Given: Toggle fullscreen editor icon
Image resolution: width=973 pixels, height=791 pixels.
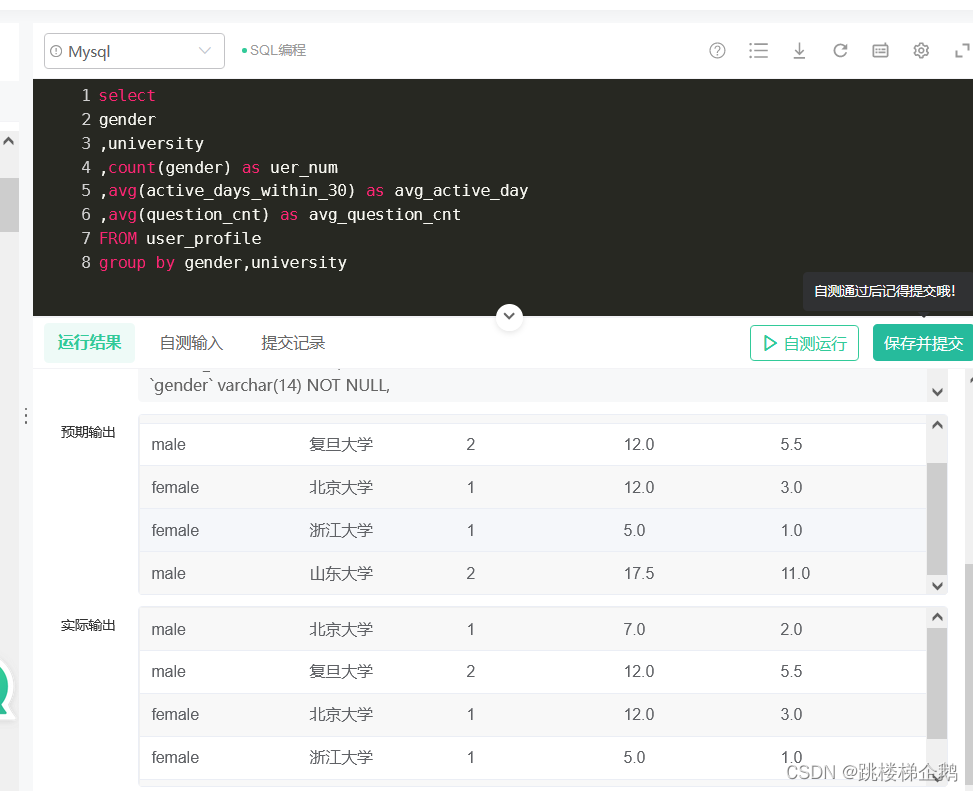Looking at the screenshot, I should (x=962, y=51).
